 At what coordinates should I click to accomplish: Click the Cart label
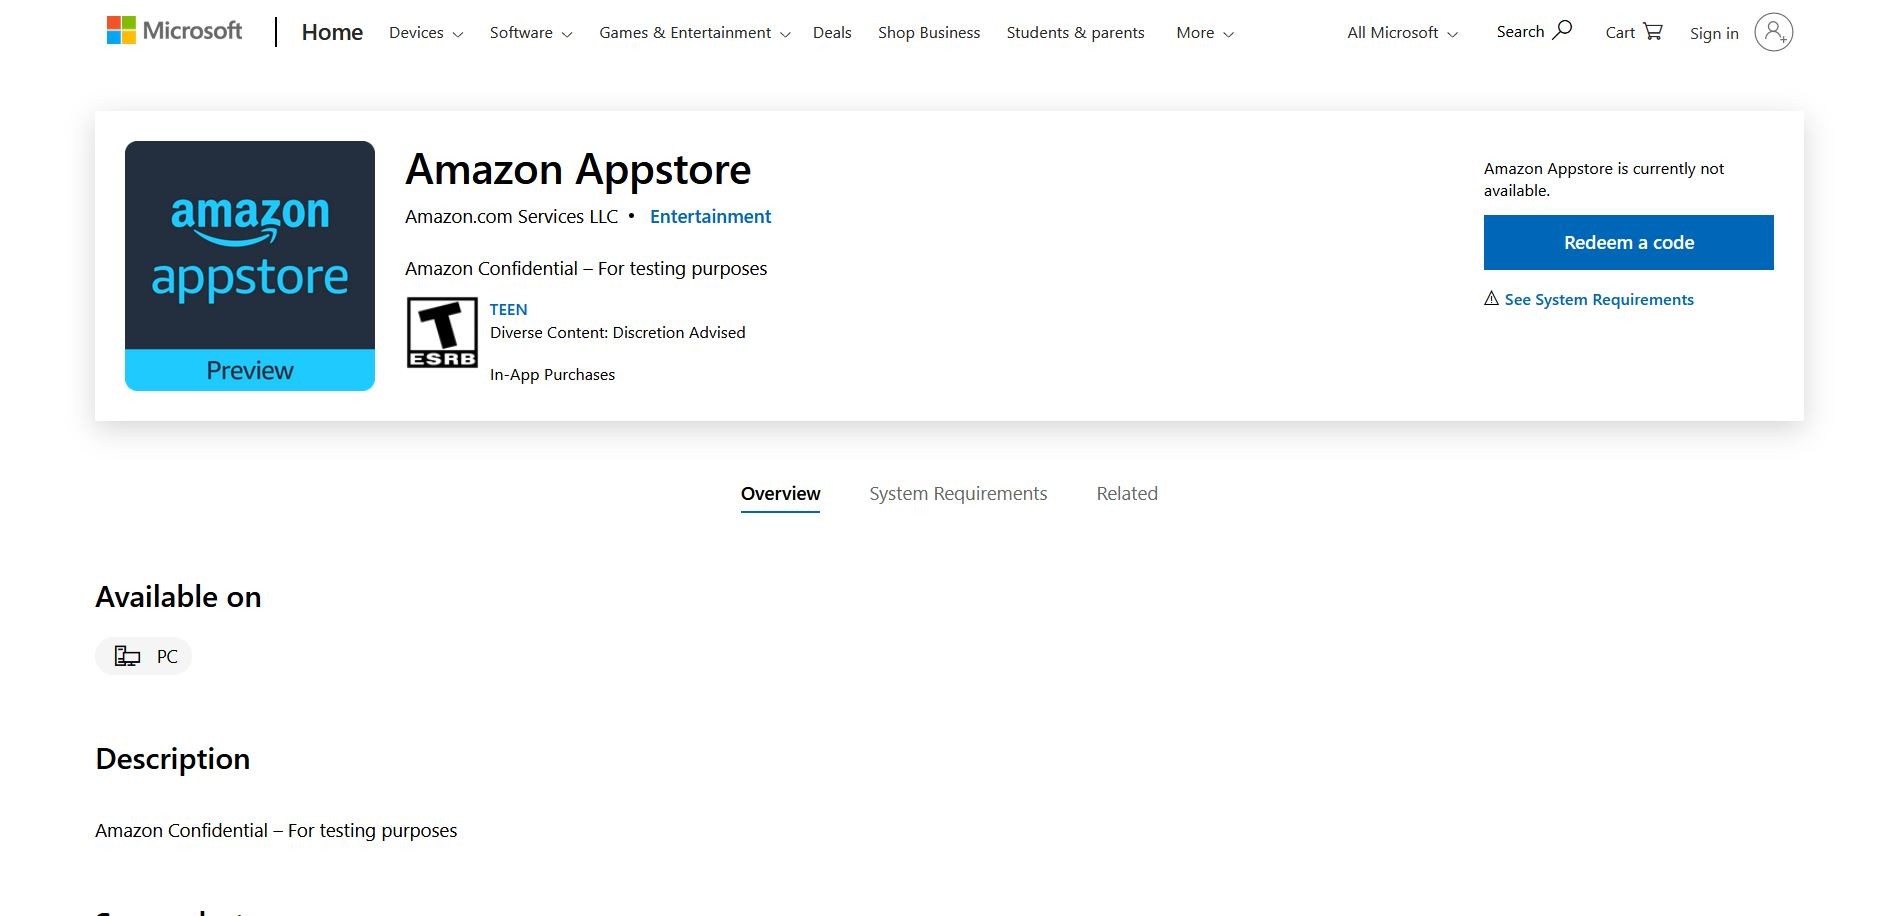[x=1620, y=33]
